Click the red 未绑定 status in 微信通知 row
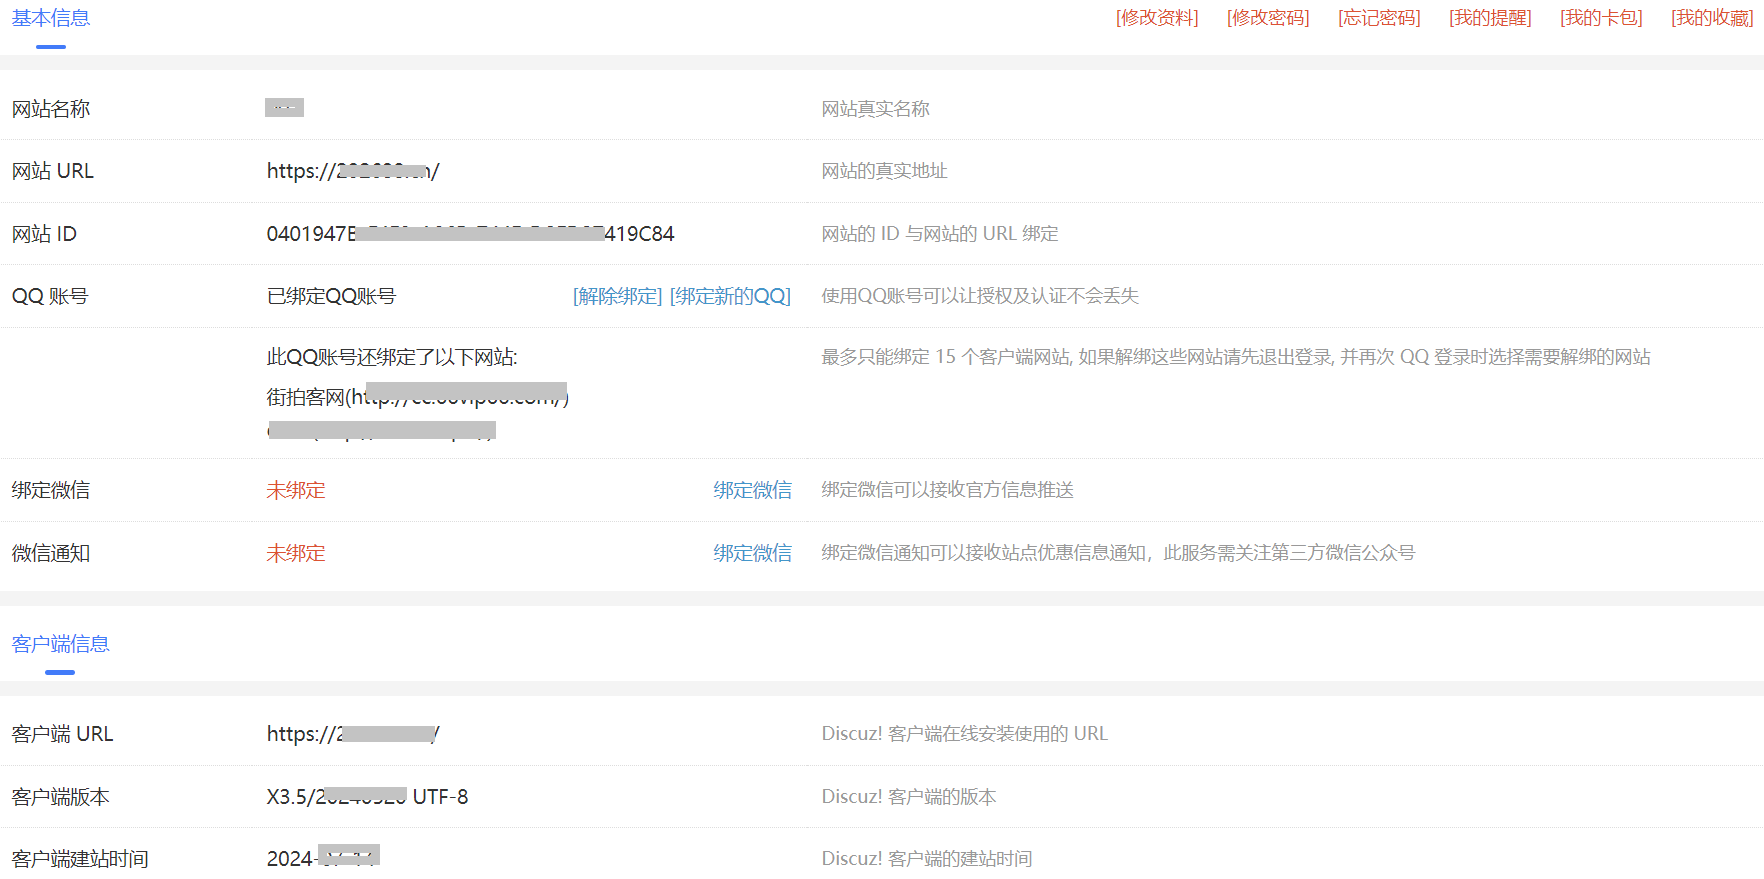 [x=296, y=553]
